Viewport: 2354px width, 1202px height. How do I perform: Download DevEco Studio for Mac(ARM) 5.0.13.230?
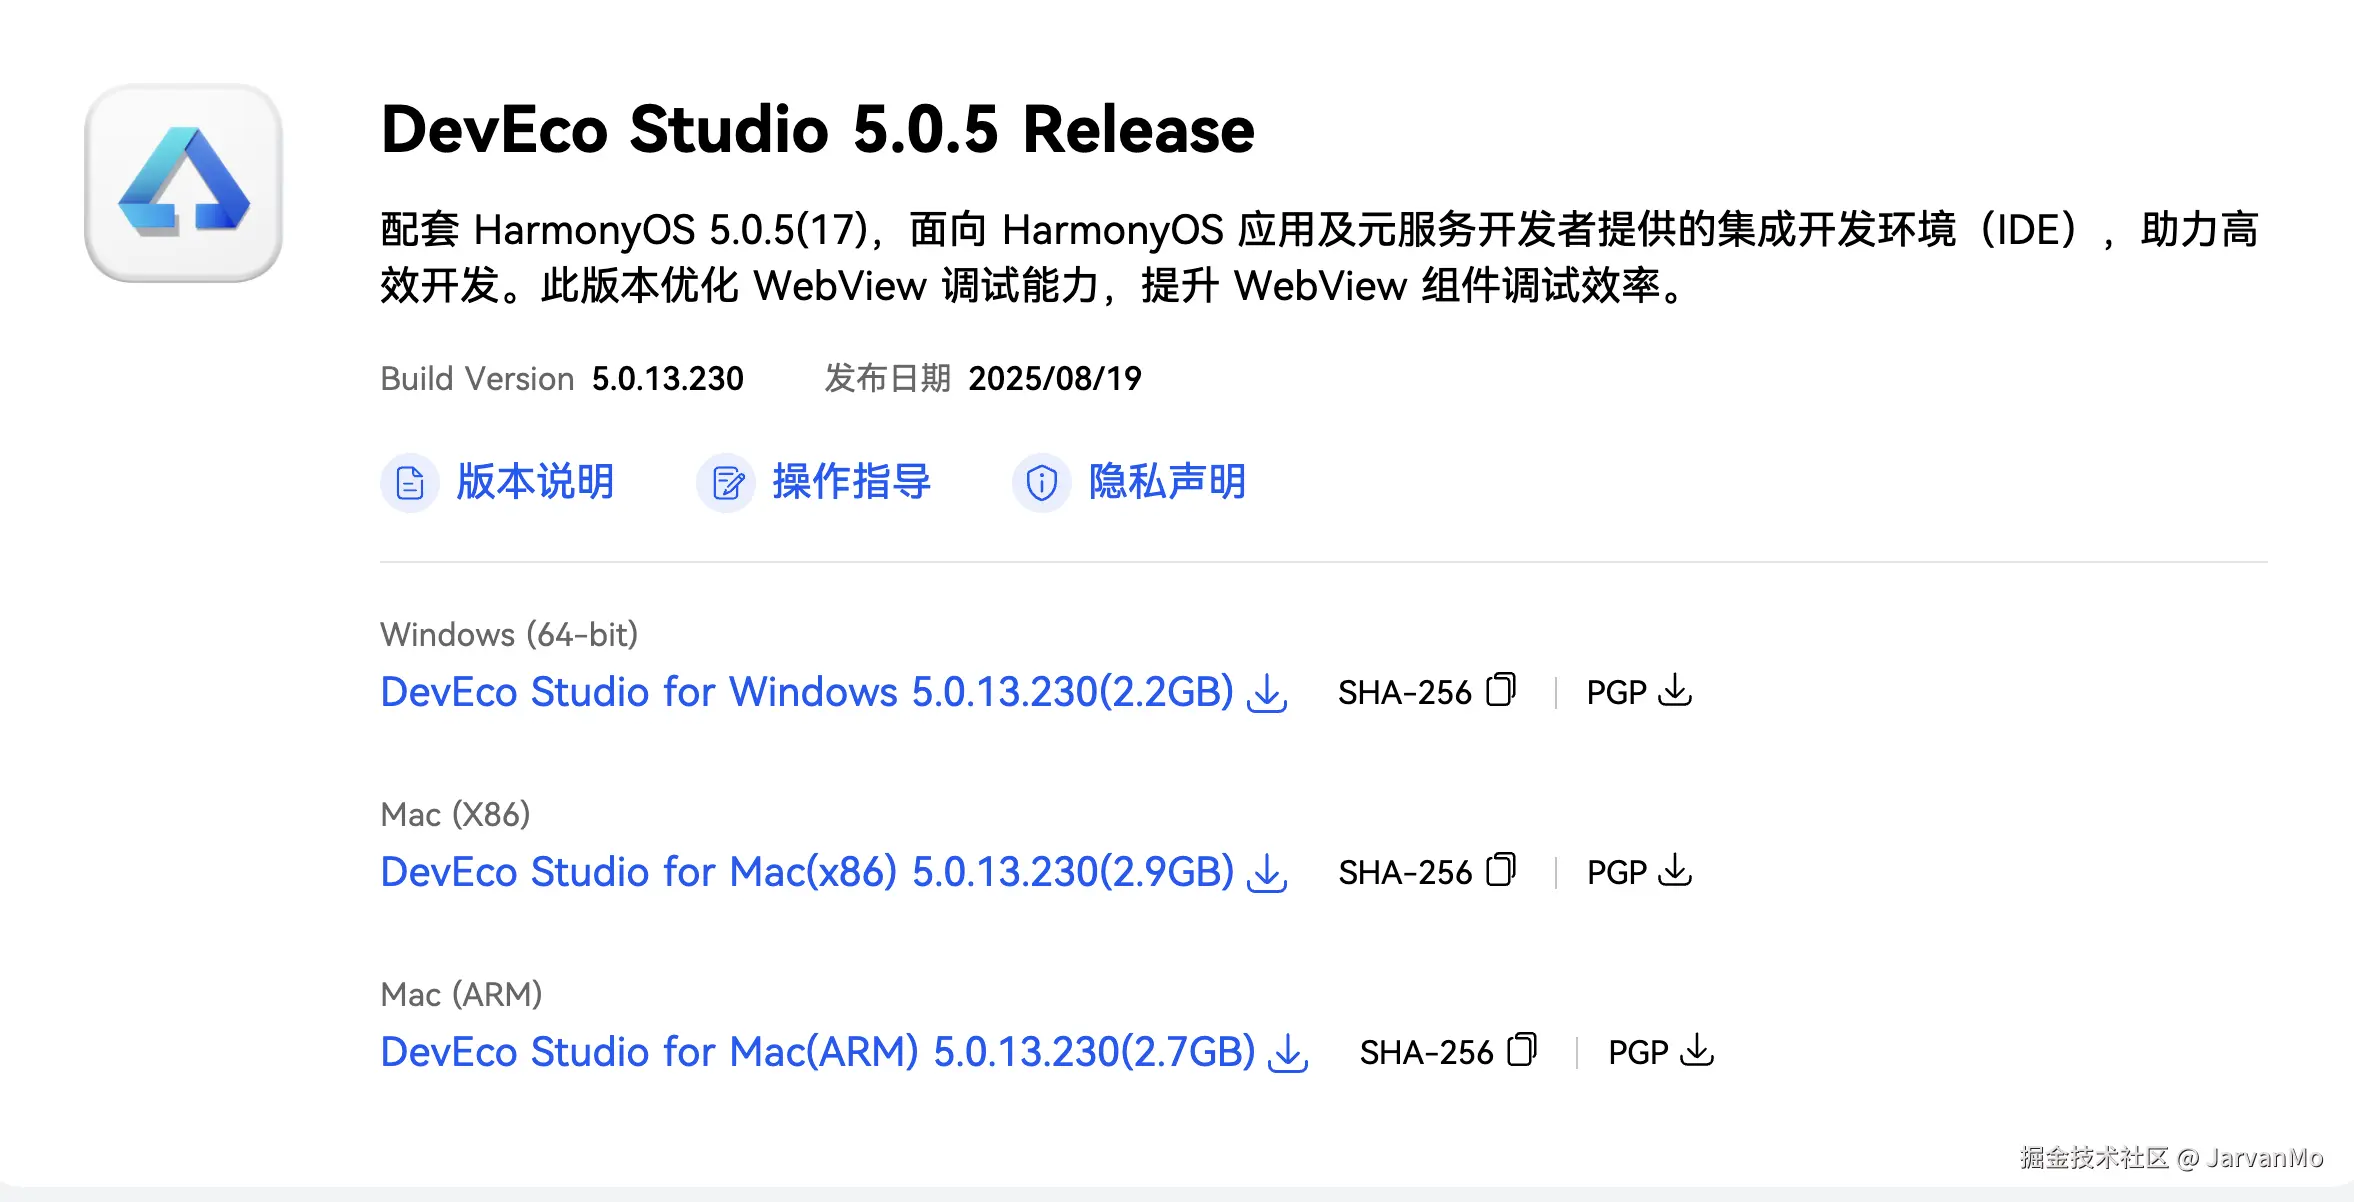click(x=818, y=1052)
